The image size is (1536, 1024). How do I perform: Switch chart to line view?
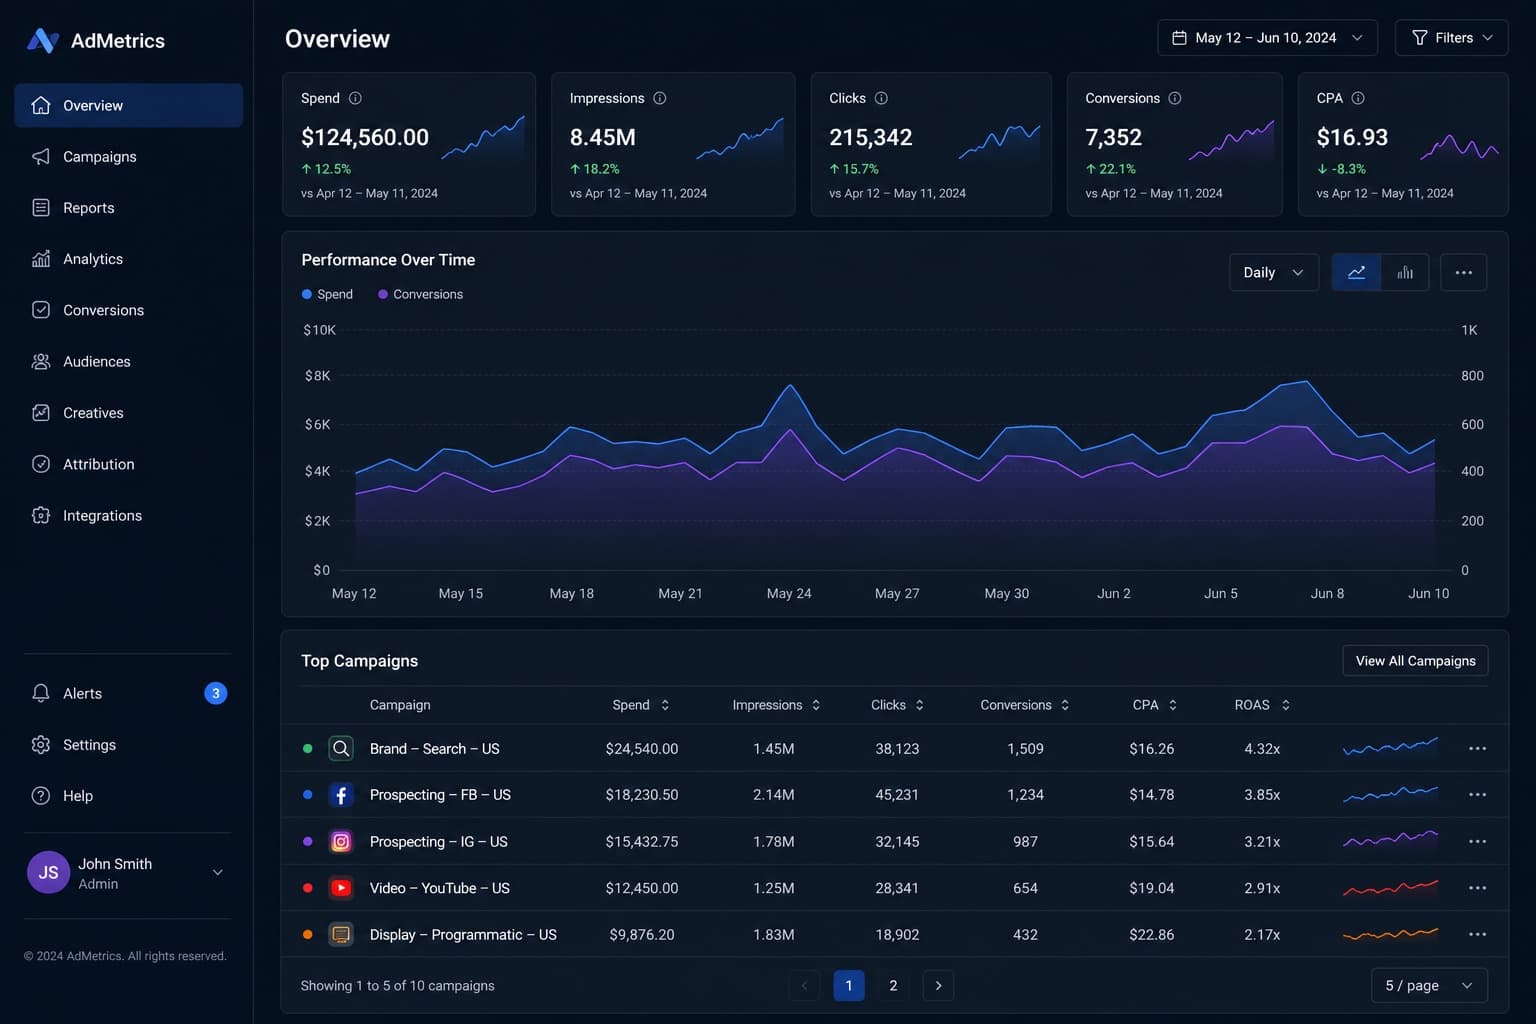tap(1357, 272)
